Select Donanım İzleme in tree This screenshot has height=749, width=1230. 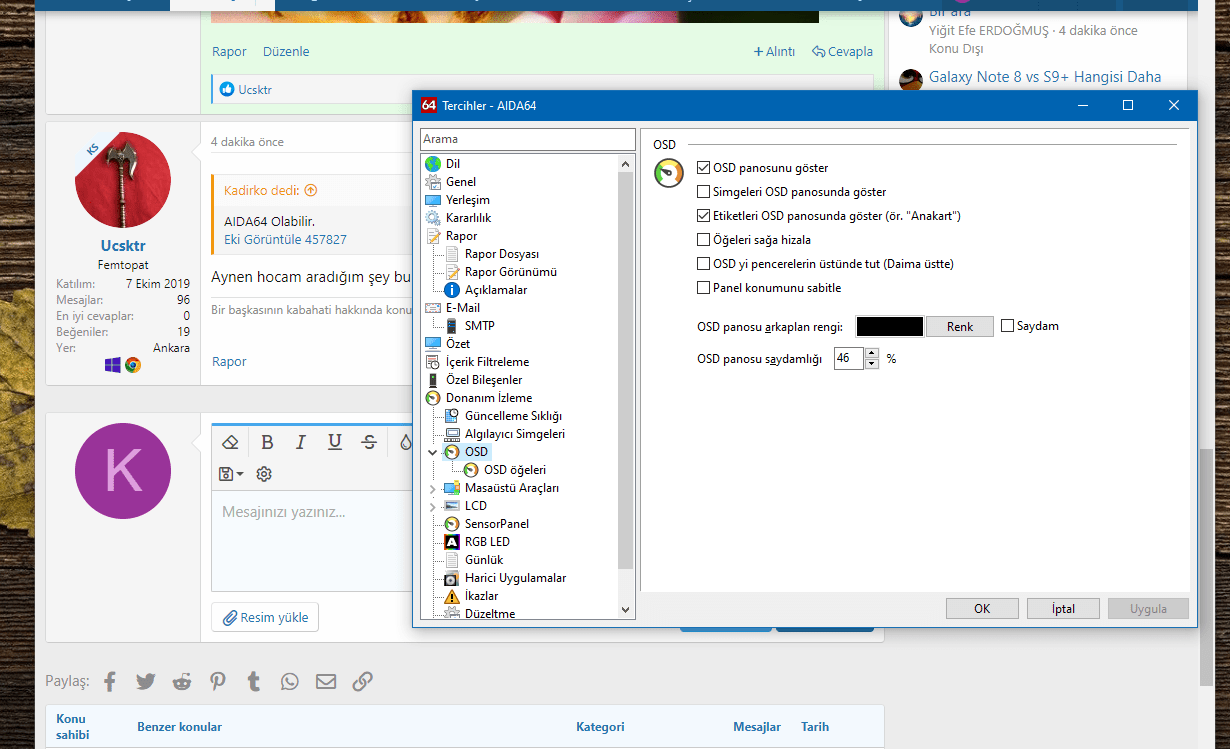point(489,398)
